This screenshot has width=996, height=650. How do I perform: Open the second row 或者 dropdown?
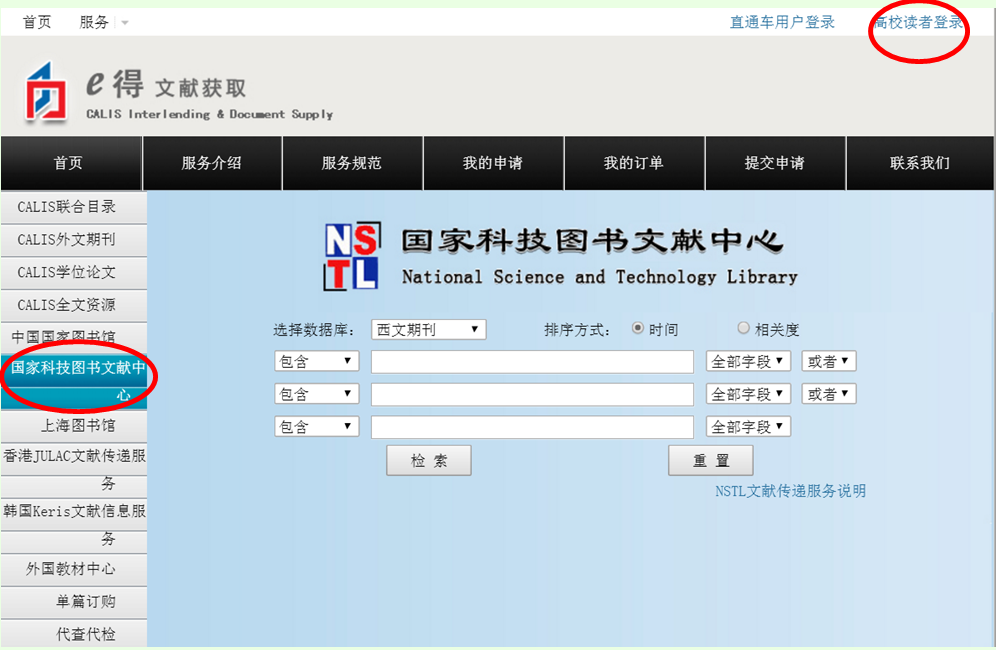click(x=828, y=394)
